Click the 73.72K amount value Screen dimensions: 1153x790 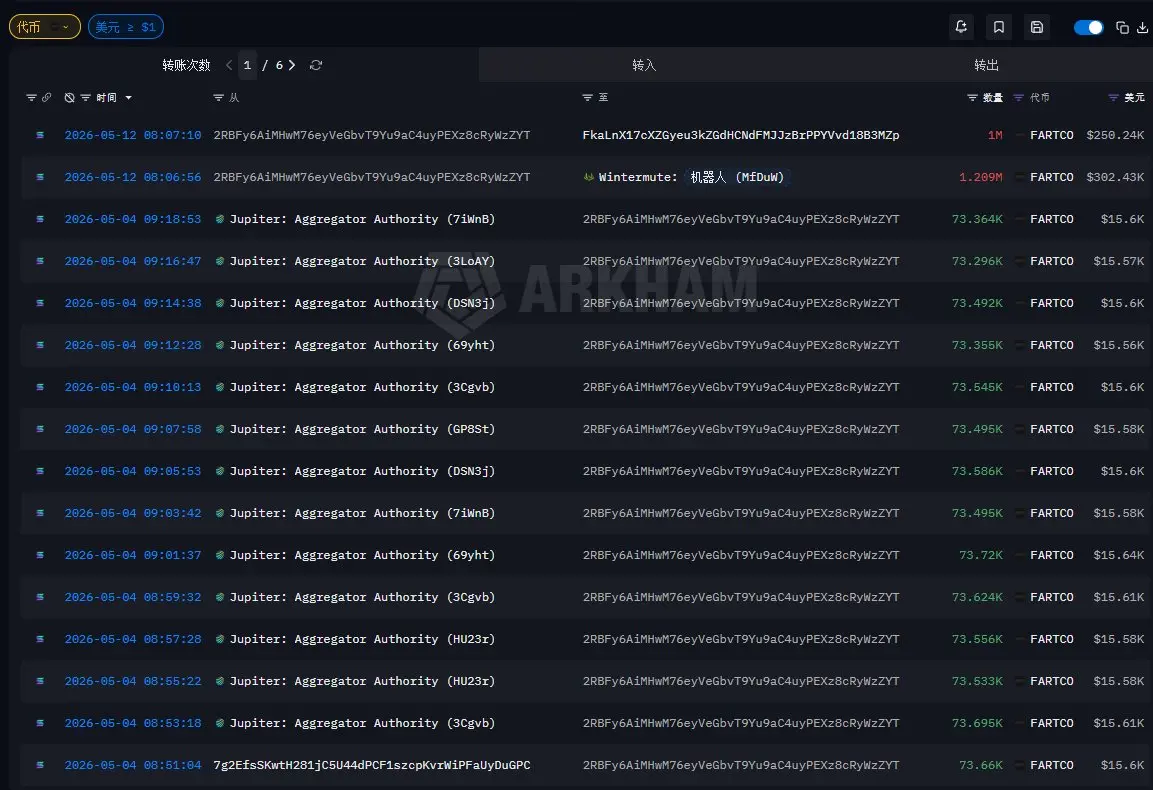coord(980,555)
